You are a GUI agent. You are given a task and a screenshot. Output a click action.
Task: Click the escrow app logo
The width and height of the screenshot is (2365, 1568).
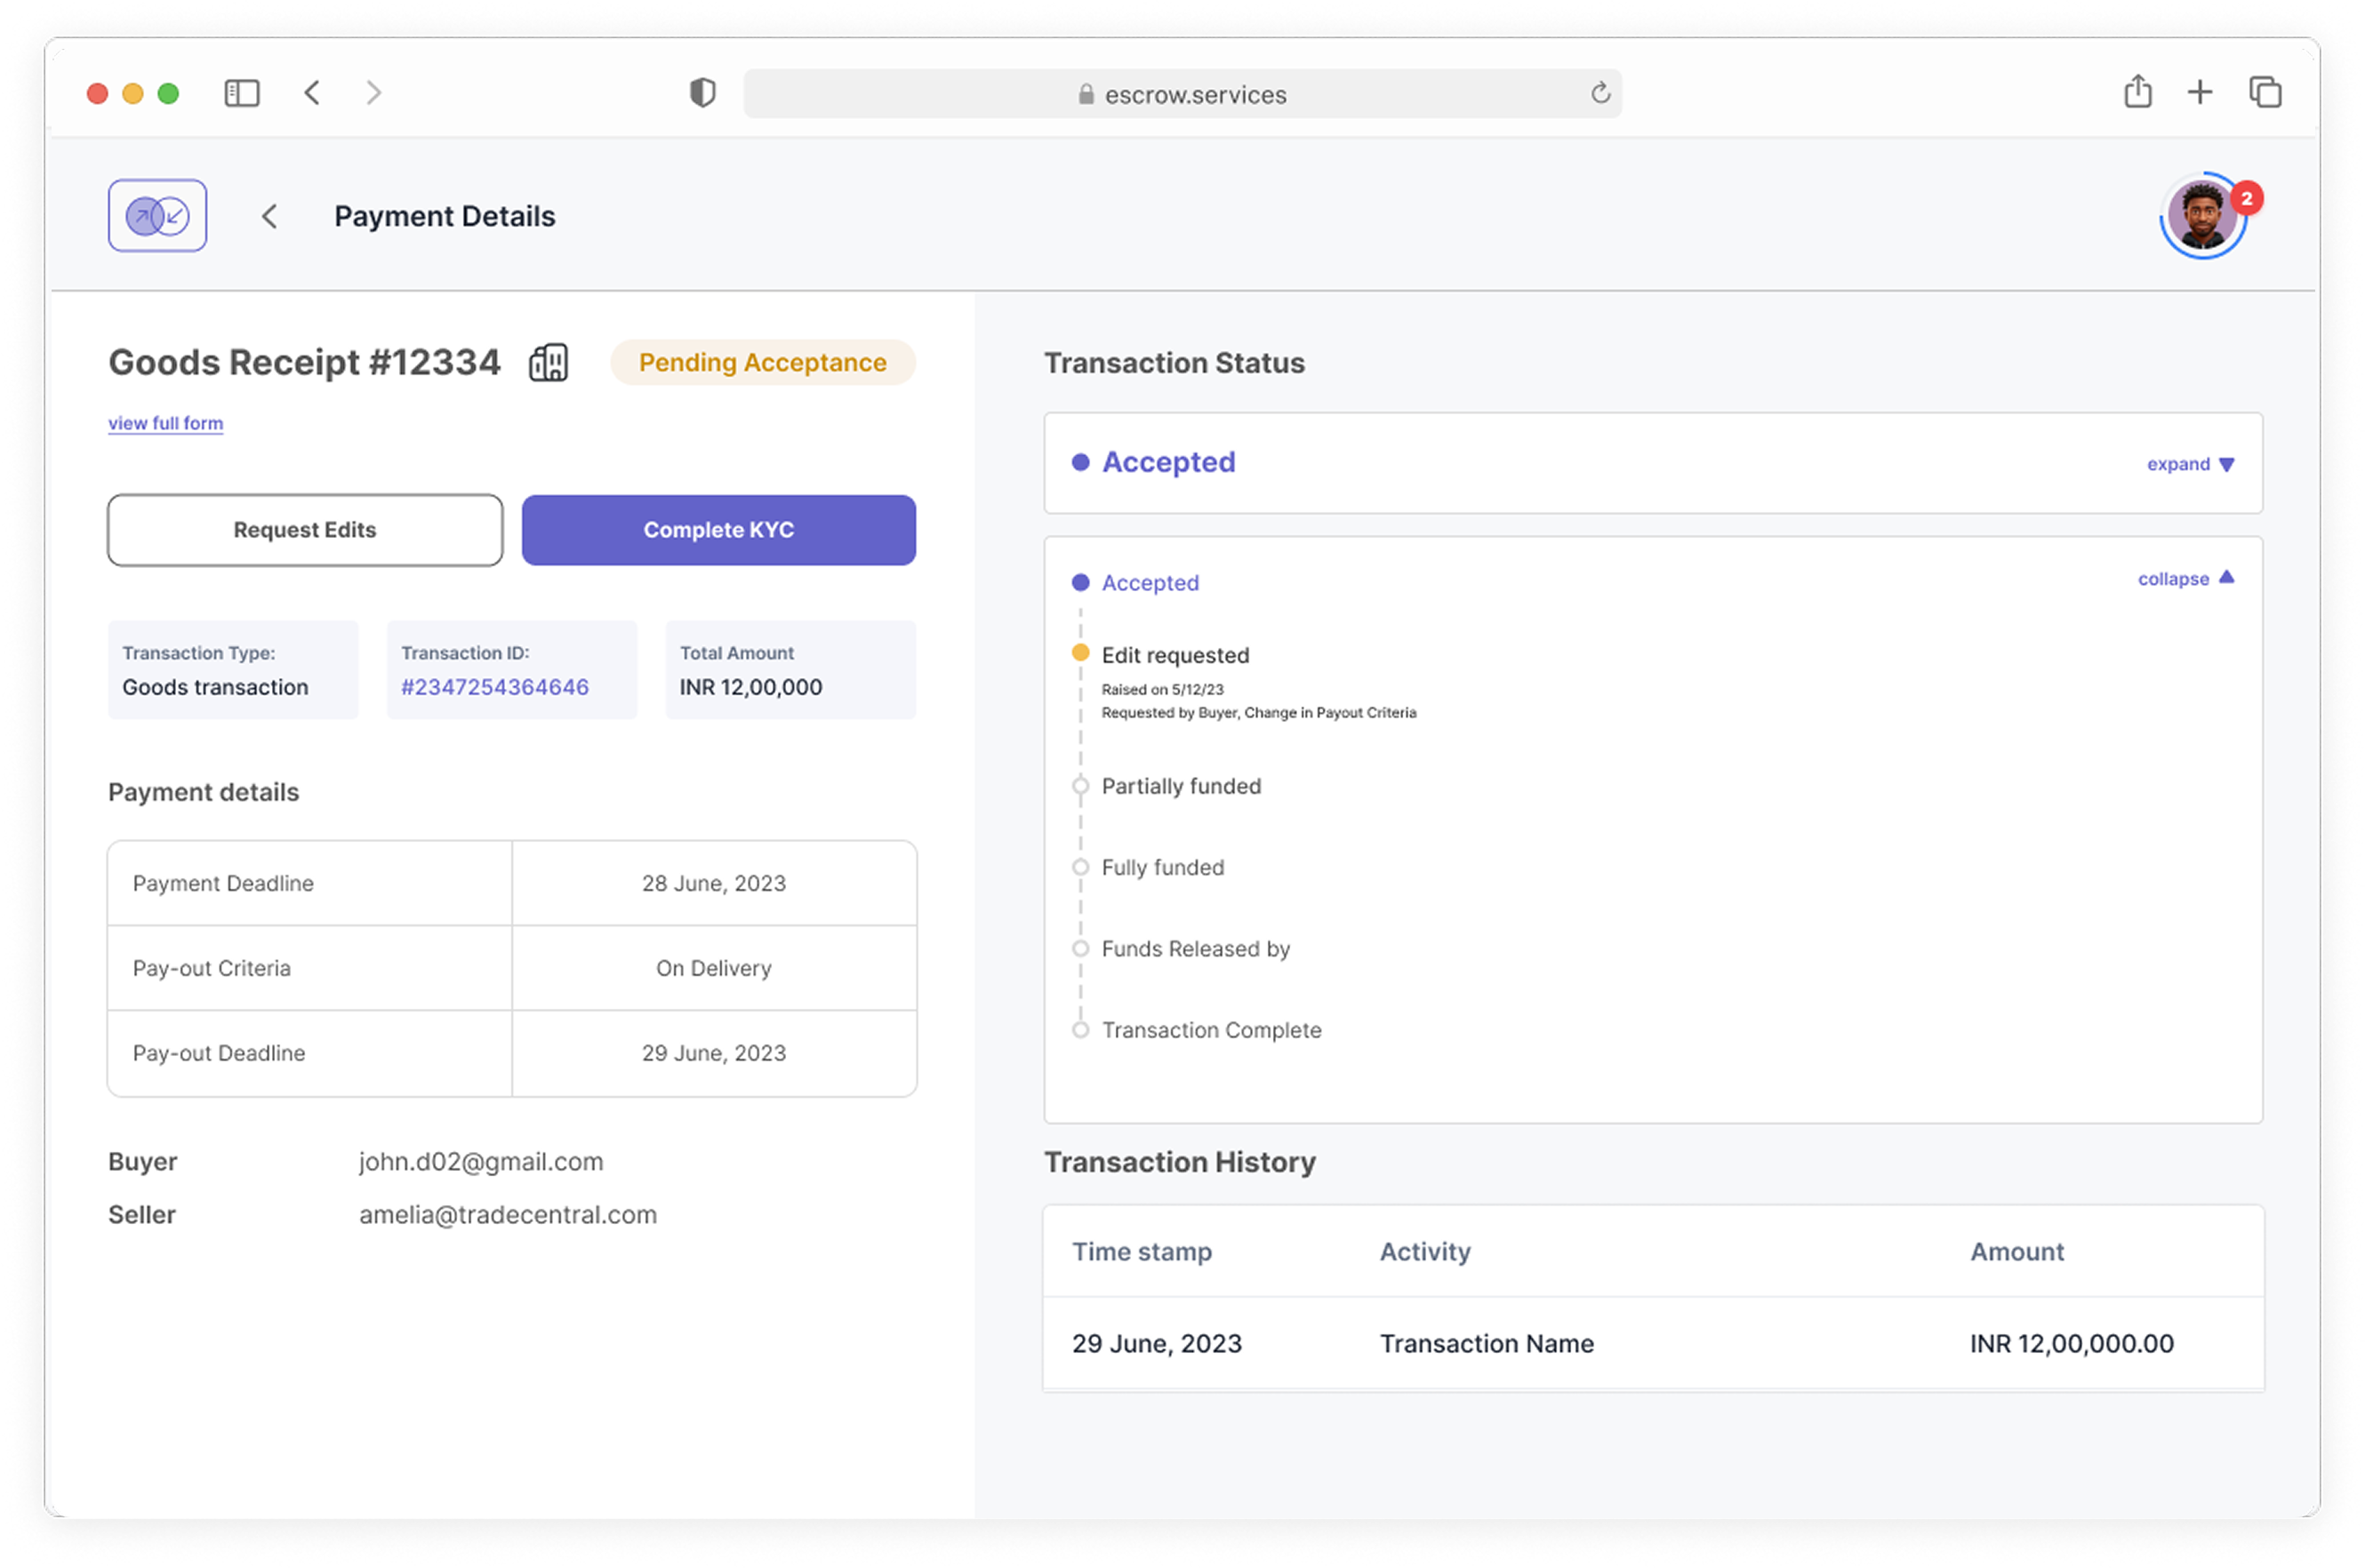pyautogui.click(x=157, y=215)
